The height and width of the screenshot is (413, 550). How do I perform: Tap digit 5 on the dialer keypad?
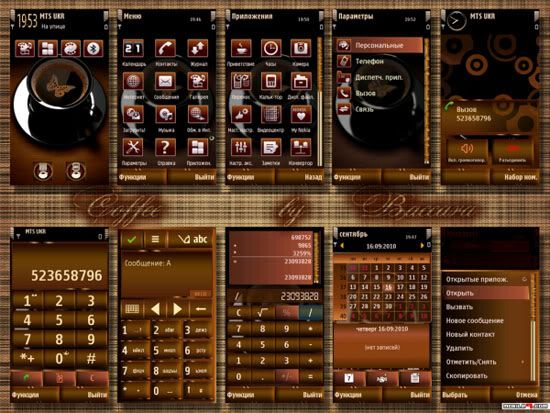tap(59, 320)
